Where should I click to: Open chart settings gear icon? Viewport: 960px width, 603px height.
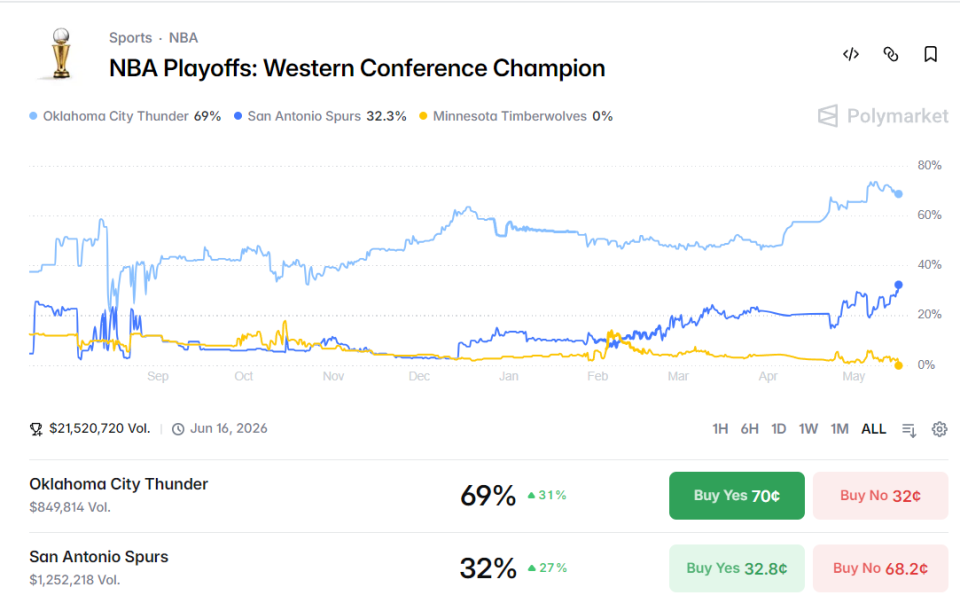[939, 429]
